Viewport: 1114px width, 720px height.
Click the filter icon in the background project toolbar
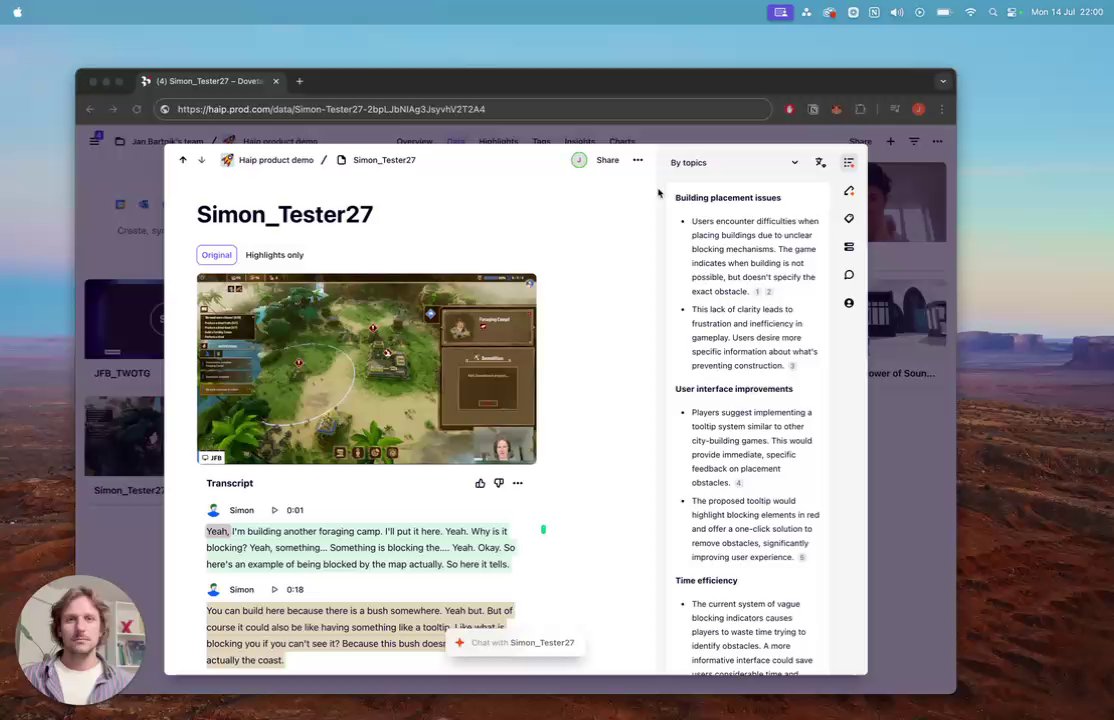click(914, 141)
